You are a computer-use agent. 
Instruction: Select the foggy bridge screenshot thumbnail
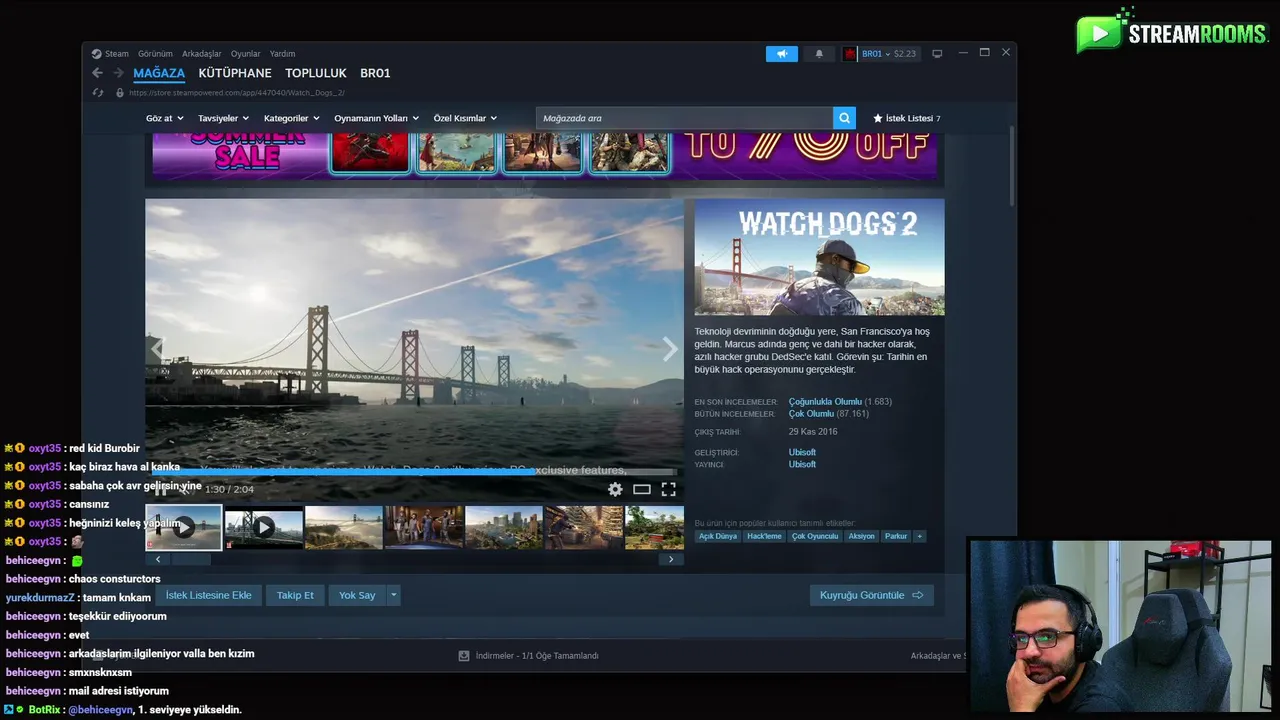[x=344, y=527]
